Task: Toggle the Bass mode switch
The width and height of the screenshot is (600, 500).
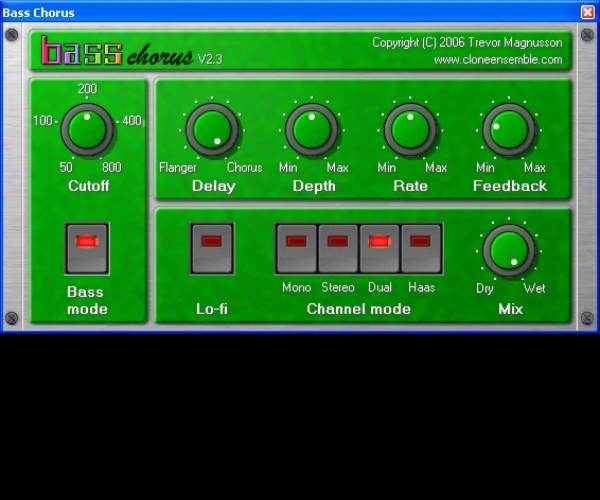Action: (x=87, y=249)
